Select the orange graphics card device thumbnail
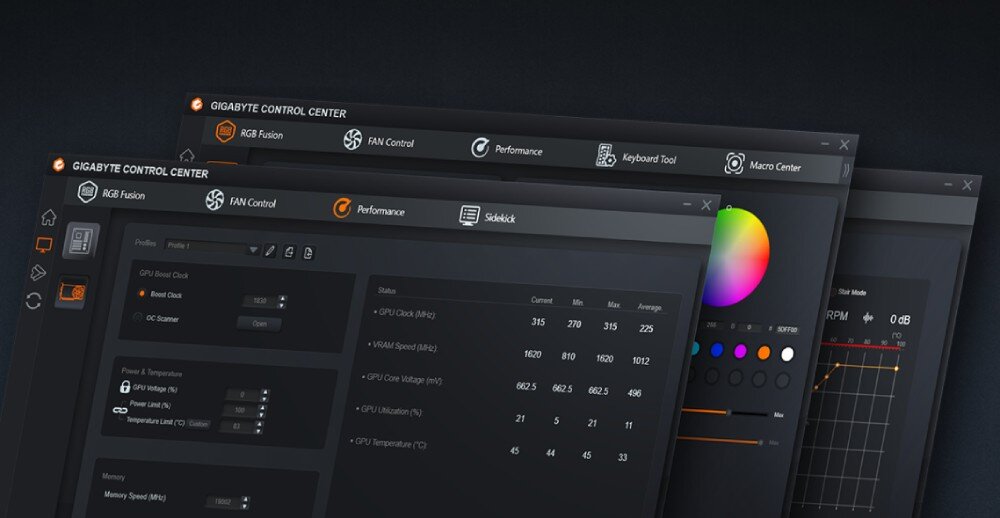Viewport: 1000px width, 518px height. tap(71, 292)
